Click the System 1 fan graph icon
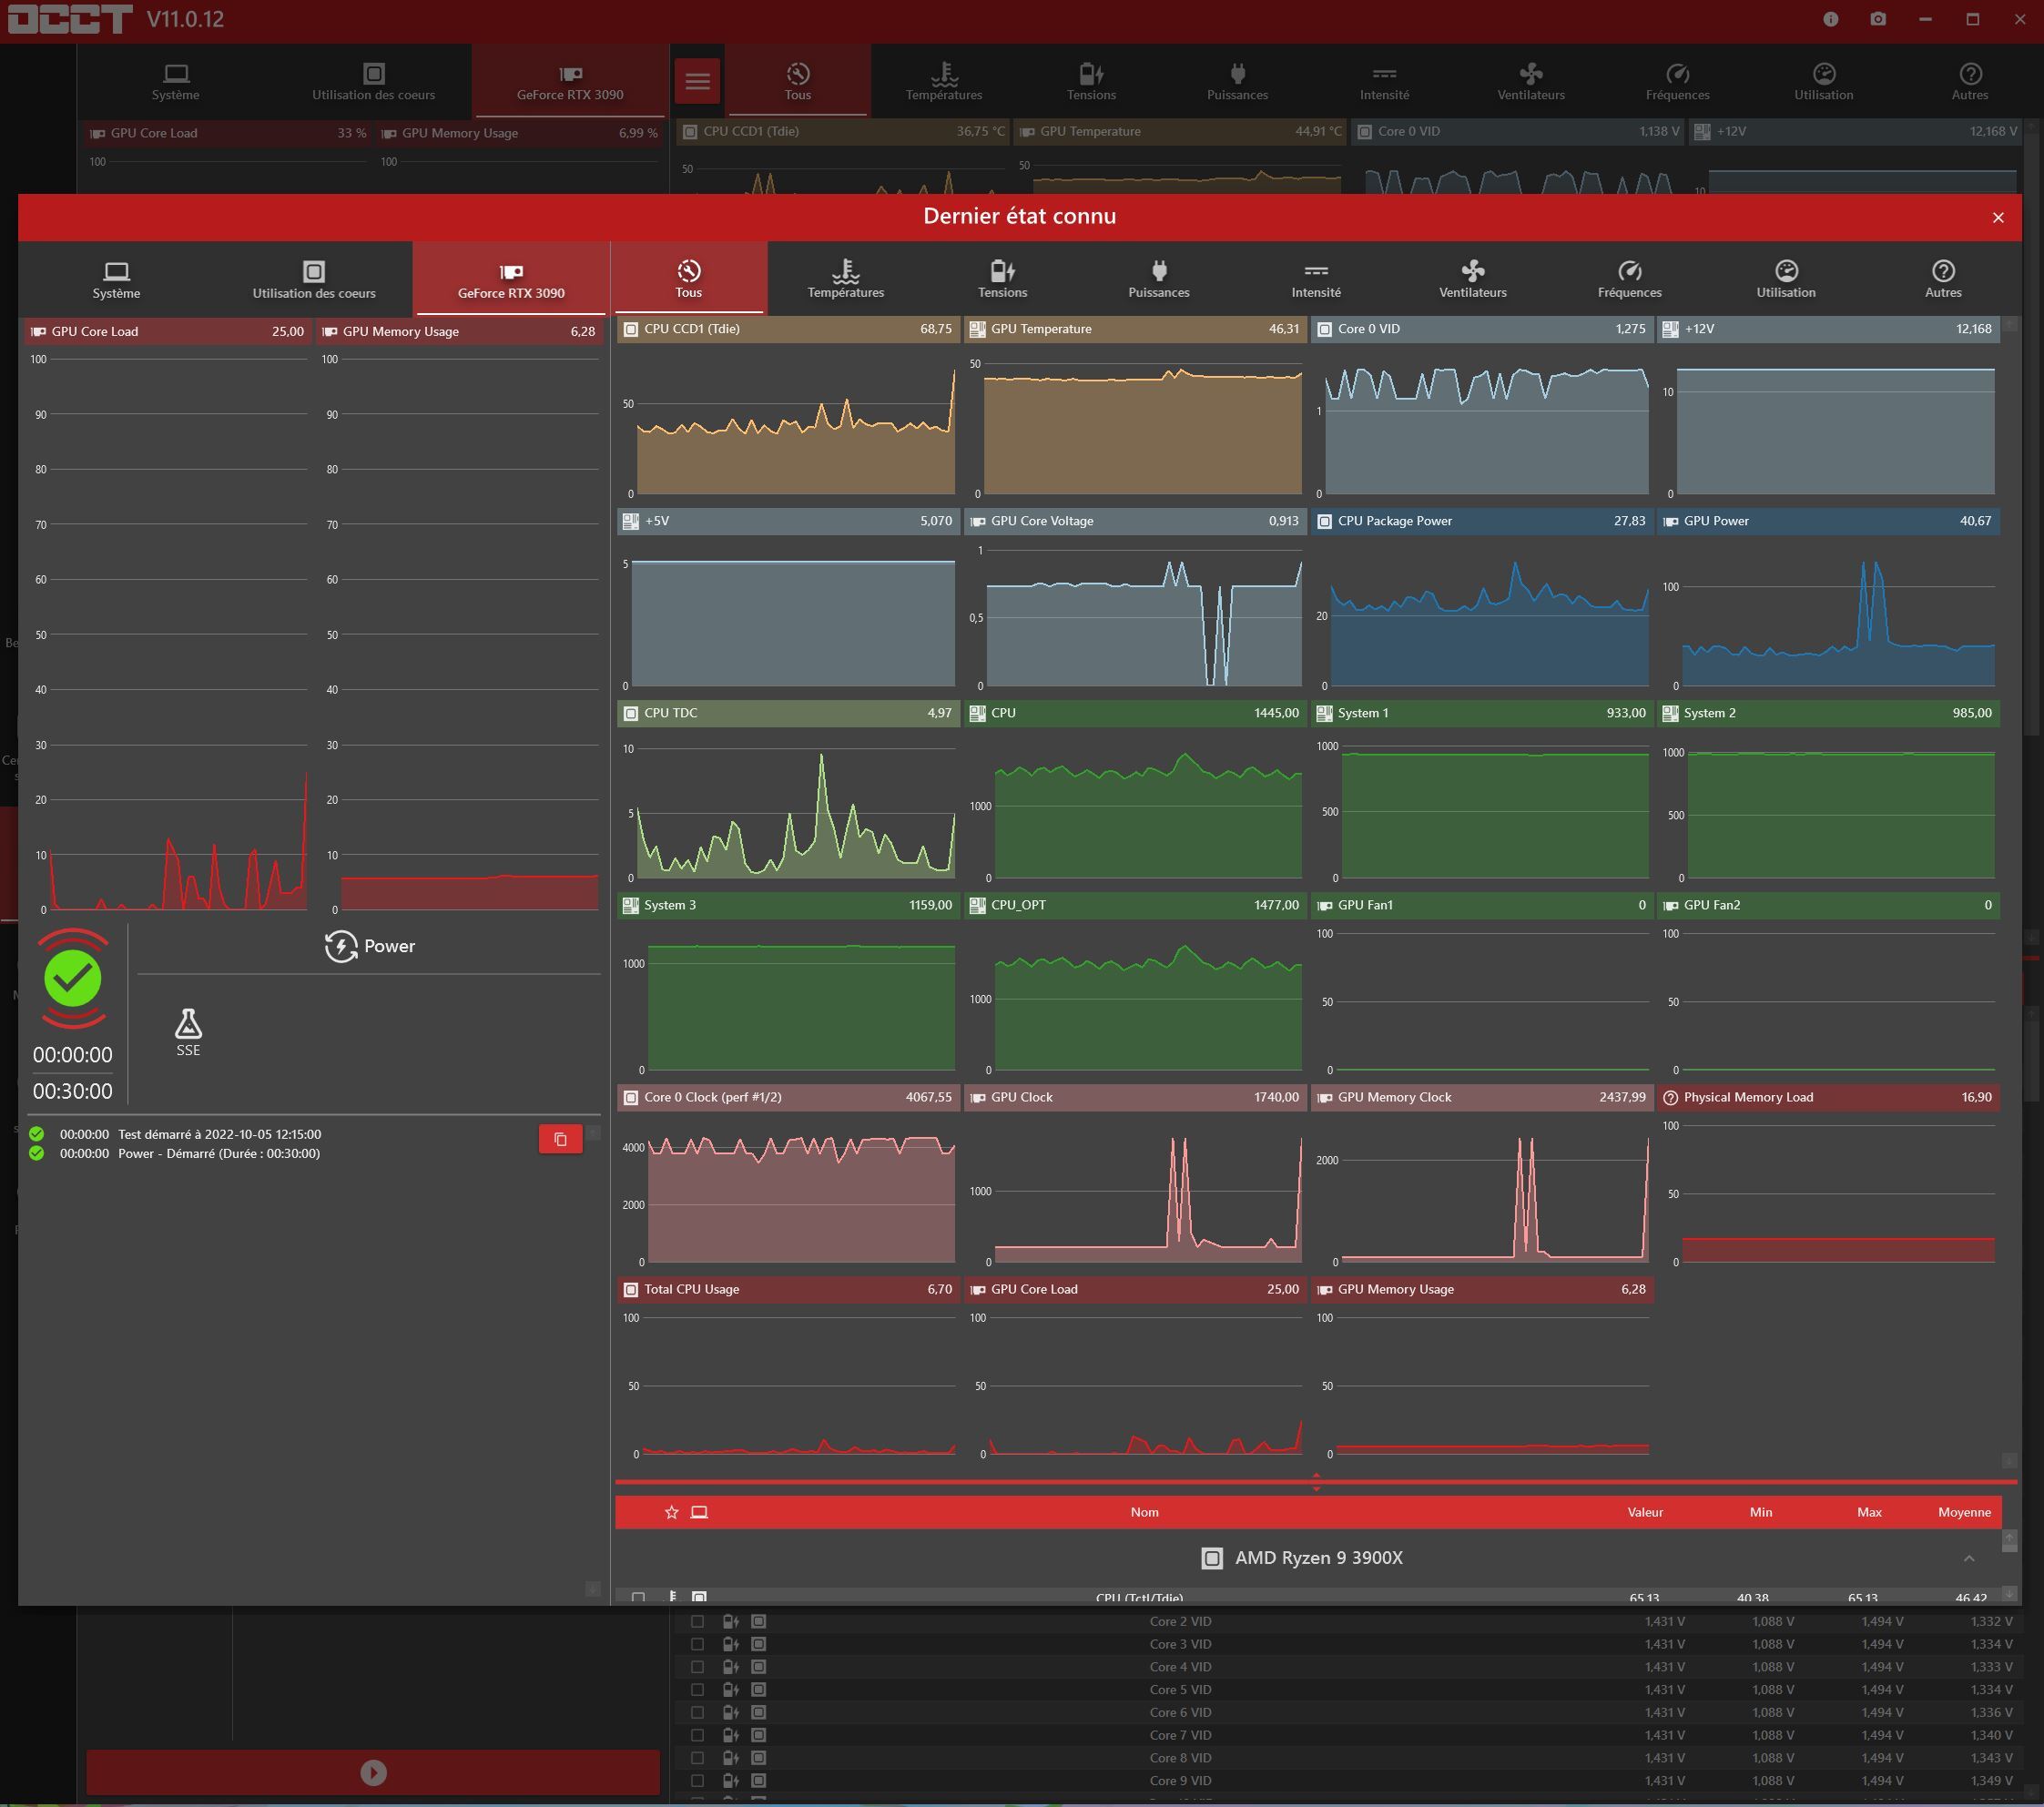The width and height of the screenshot is (2044, 1807). 1324,713
